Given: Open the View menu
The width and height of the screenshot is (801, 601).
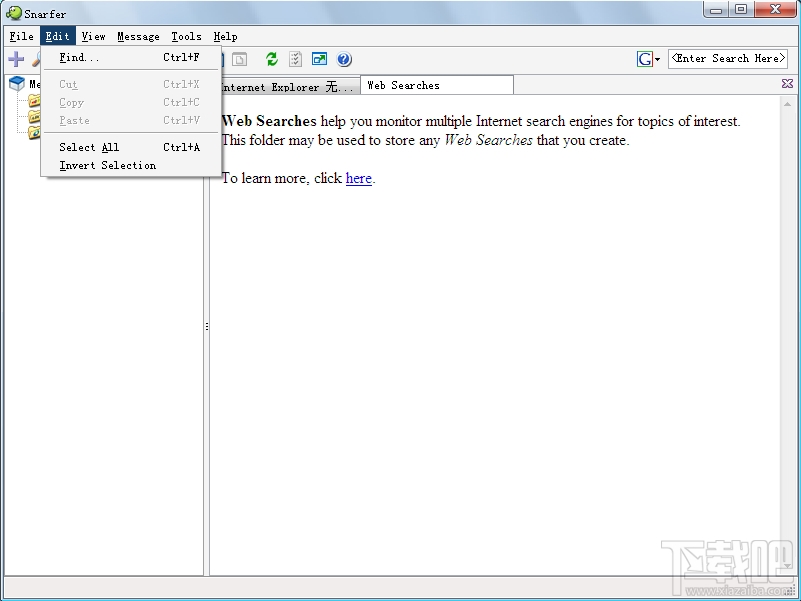Looking at the screenshot, I should (93, 36).
